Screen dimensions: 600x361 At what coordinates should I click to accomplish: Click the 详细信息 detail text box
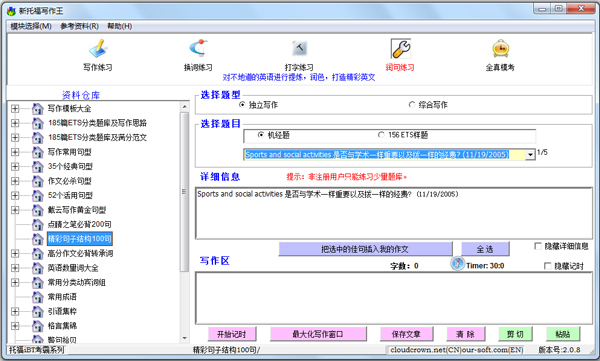click(x=394, y=213)
